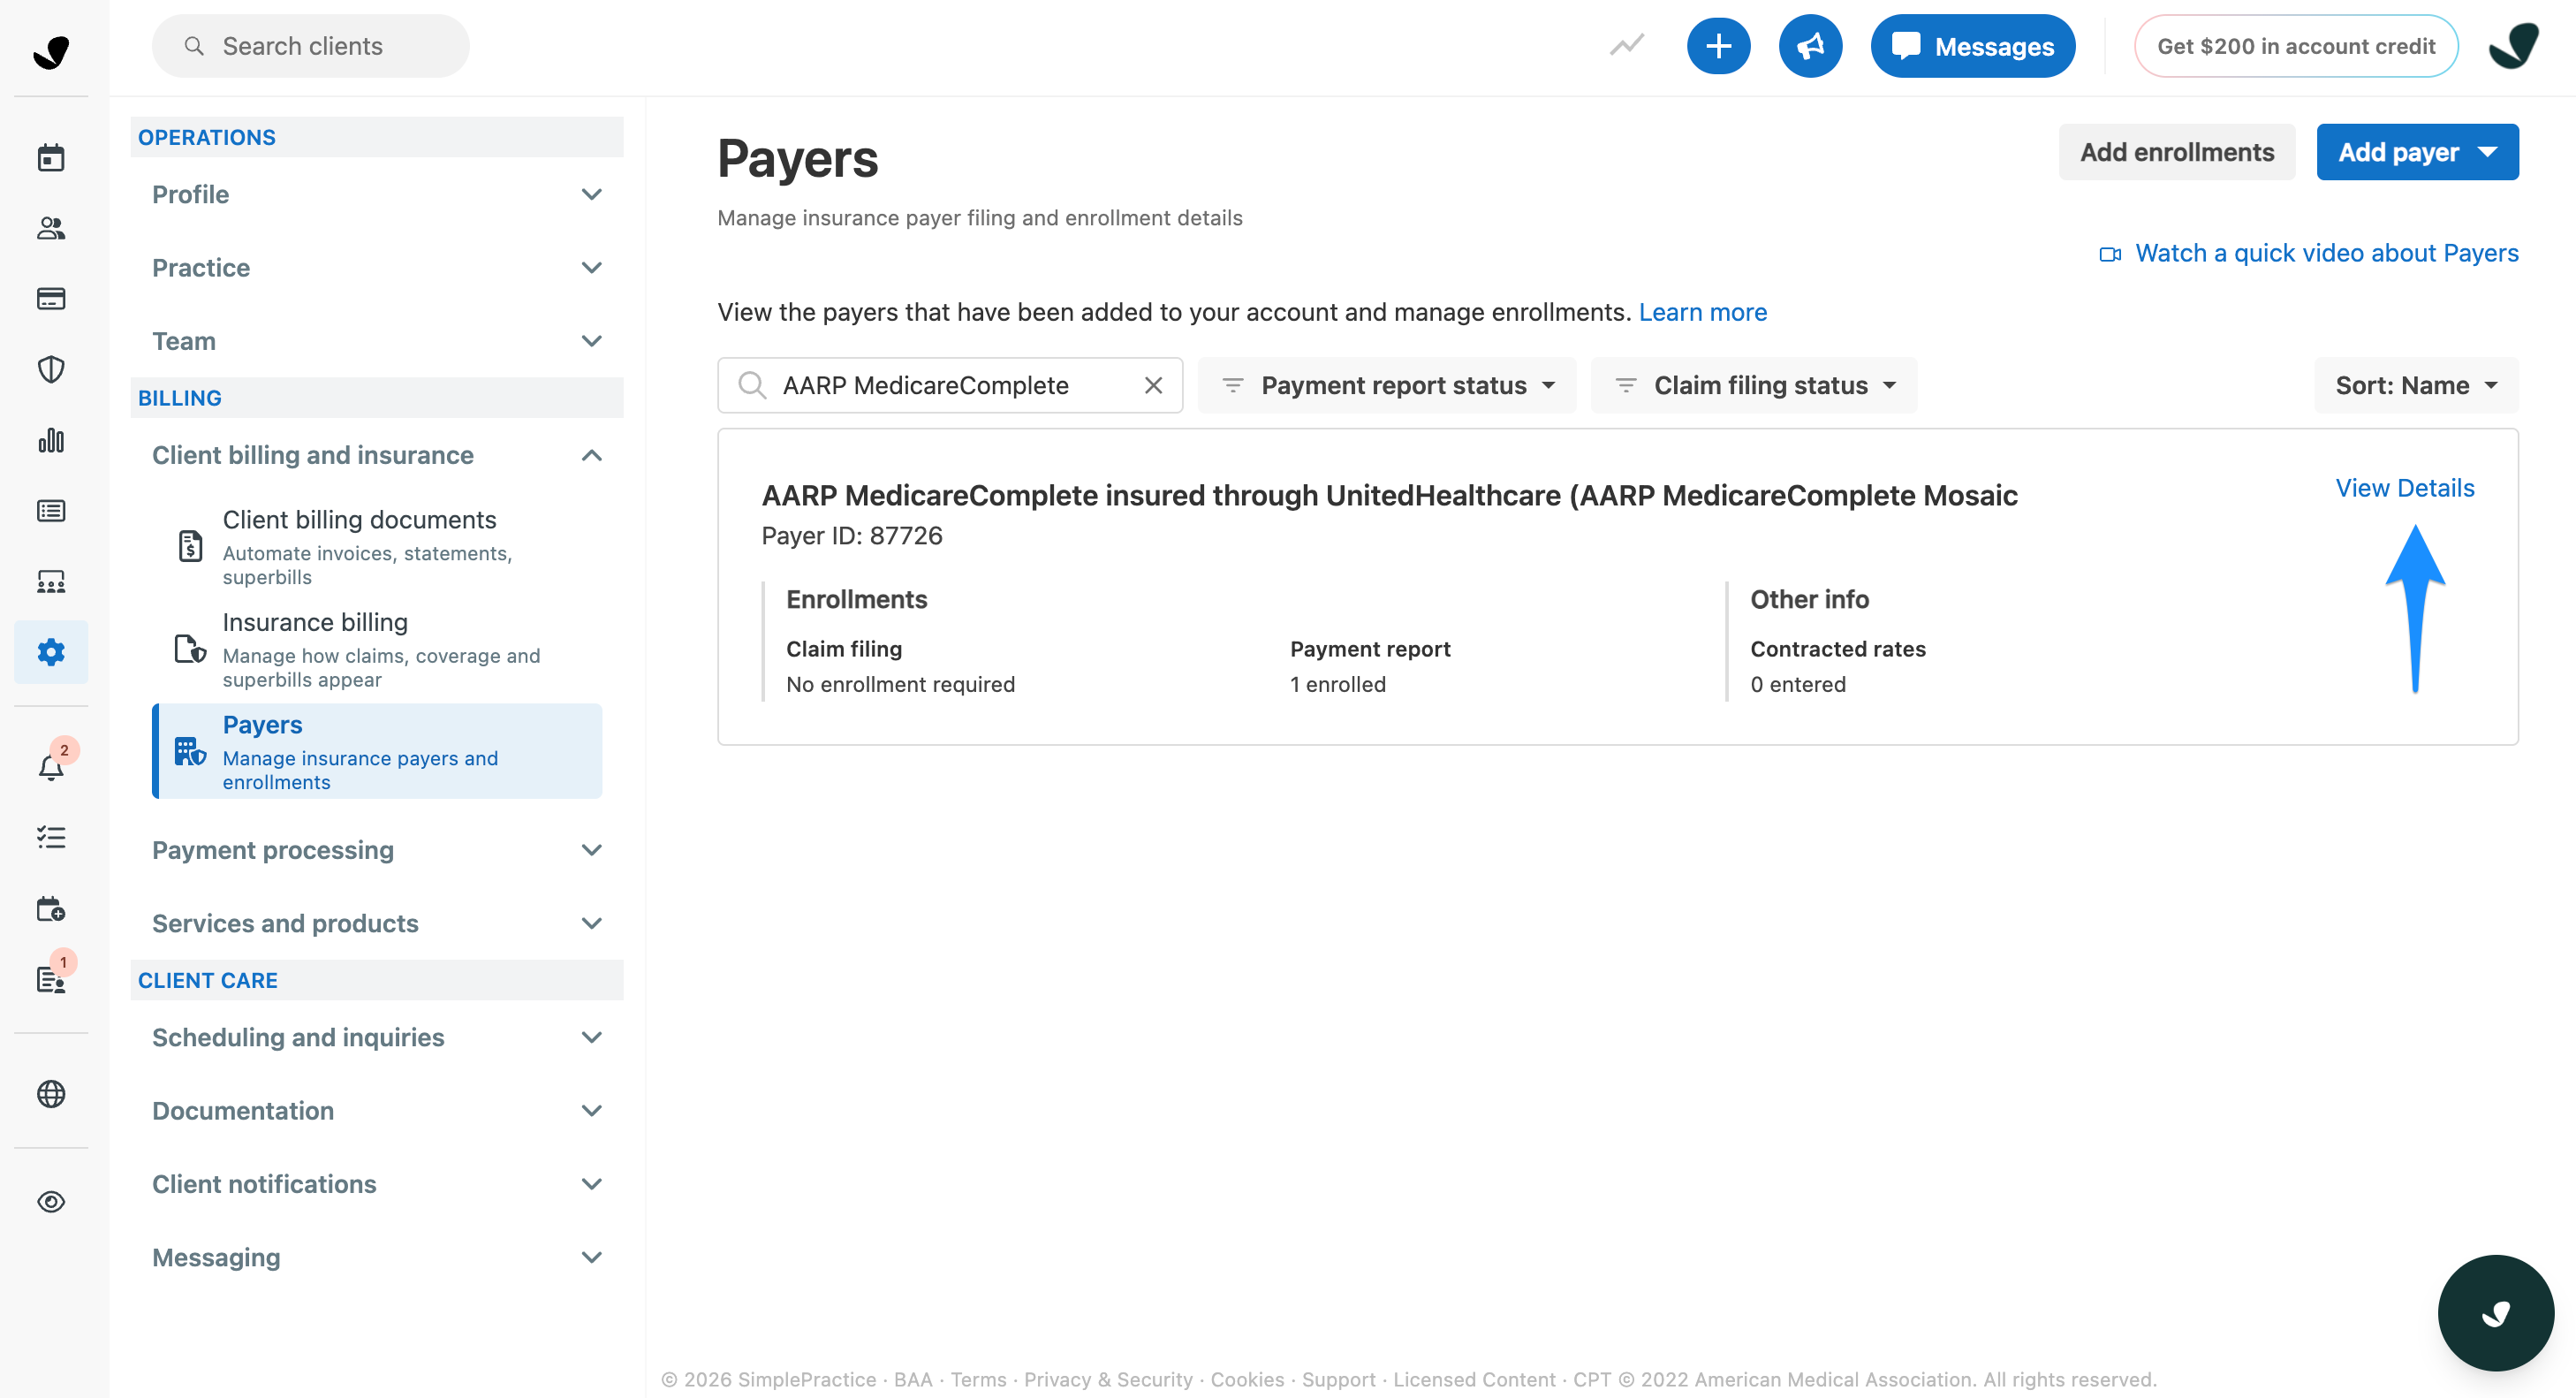This screenshot has width=2576, height=1398.
Task: Open the Add payer dropdown button
Action: point(2417,152)
